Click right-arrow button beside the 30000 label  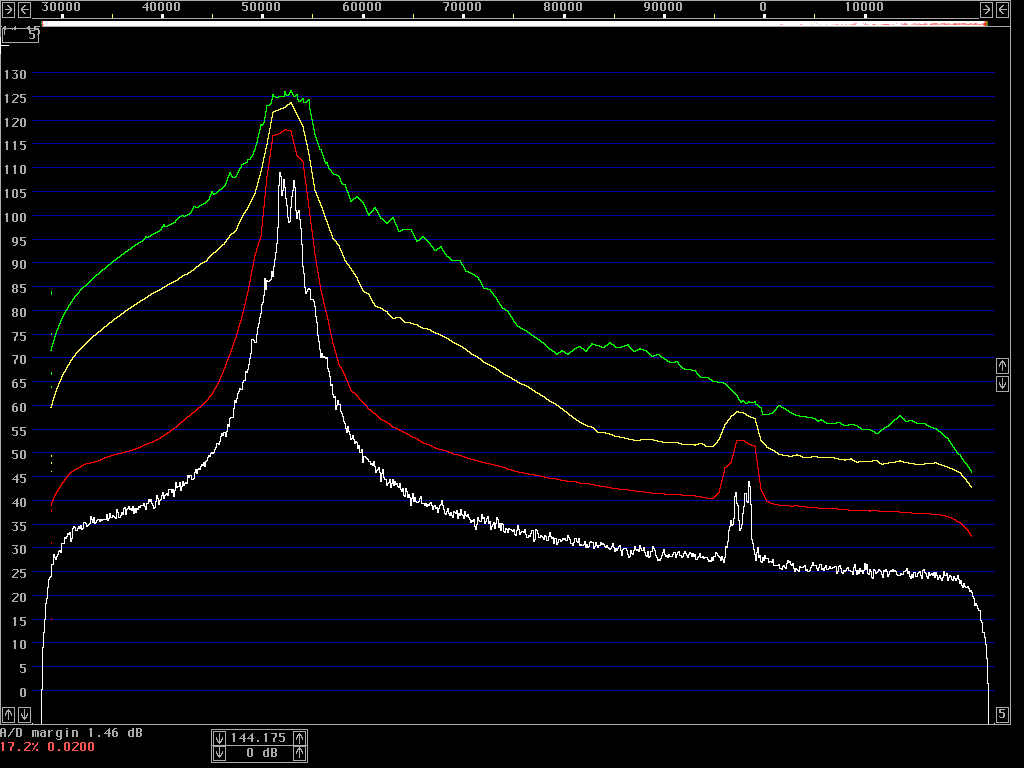(8, 9)
